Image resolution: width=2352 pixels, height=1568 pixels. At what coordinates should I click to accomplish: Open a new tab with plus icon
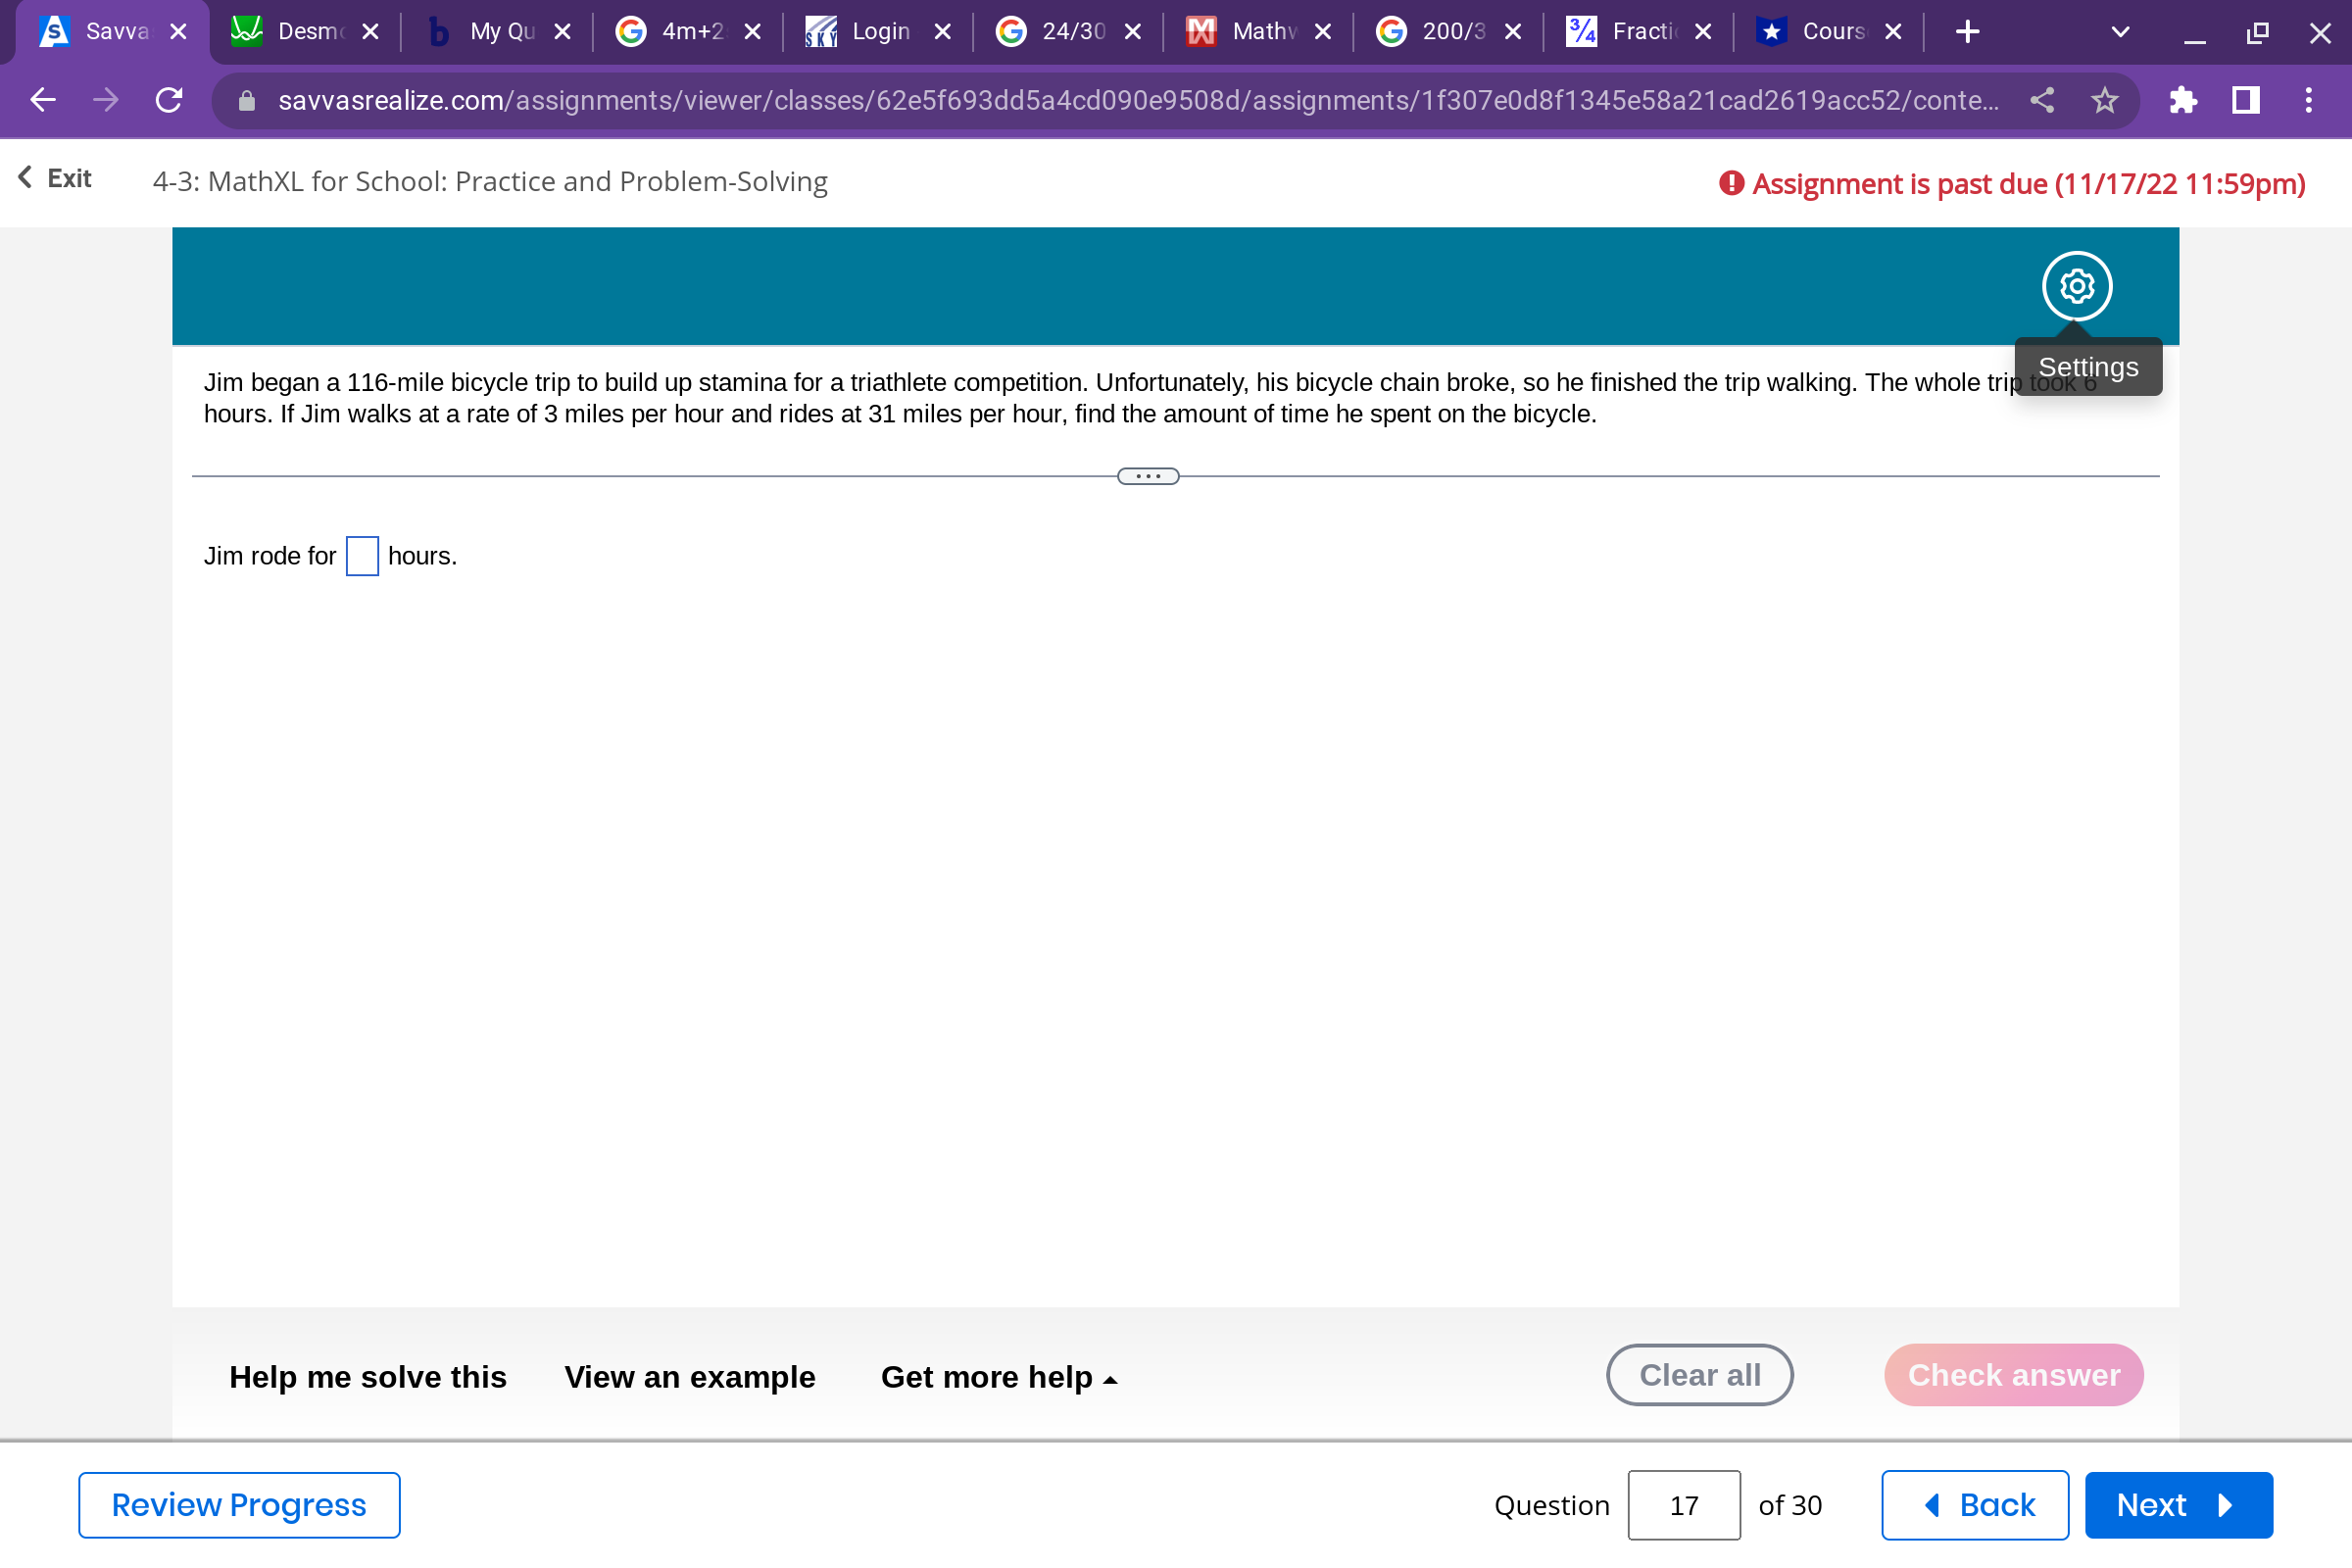click(1967, 32)
